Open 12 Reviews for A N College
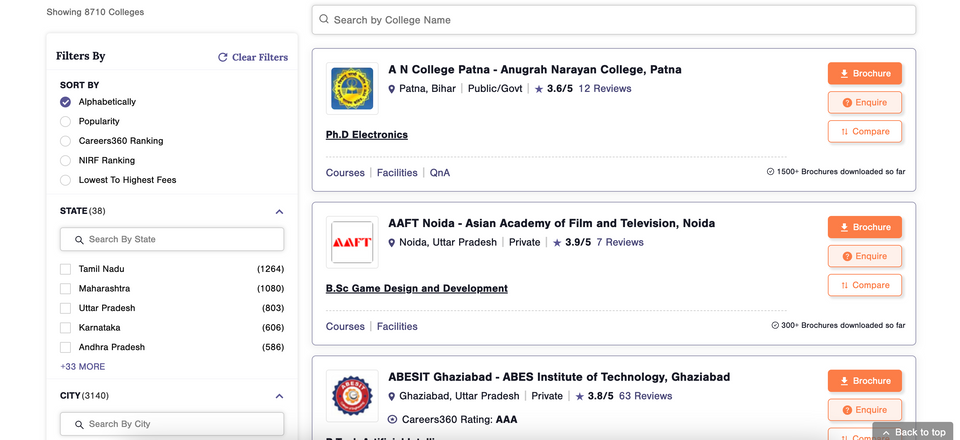 click(x=604, y=89)
